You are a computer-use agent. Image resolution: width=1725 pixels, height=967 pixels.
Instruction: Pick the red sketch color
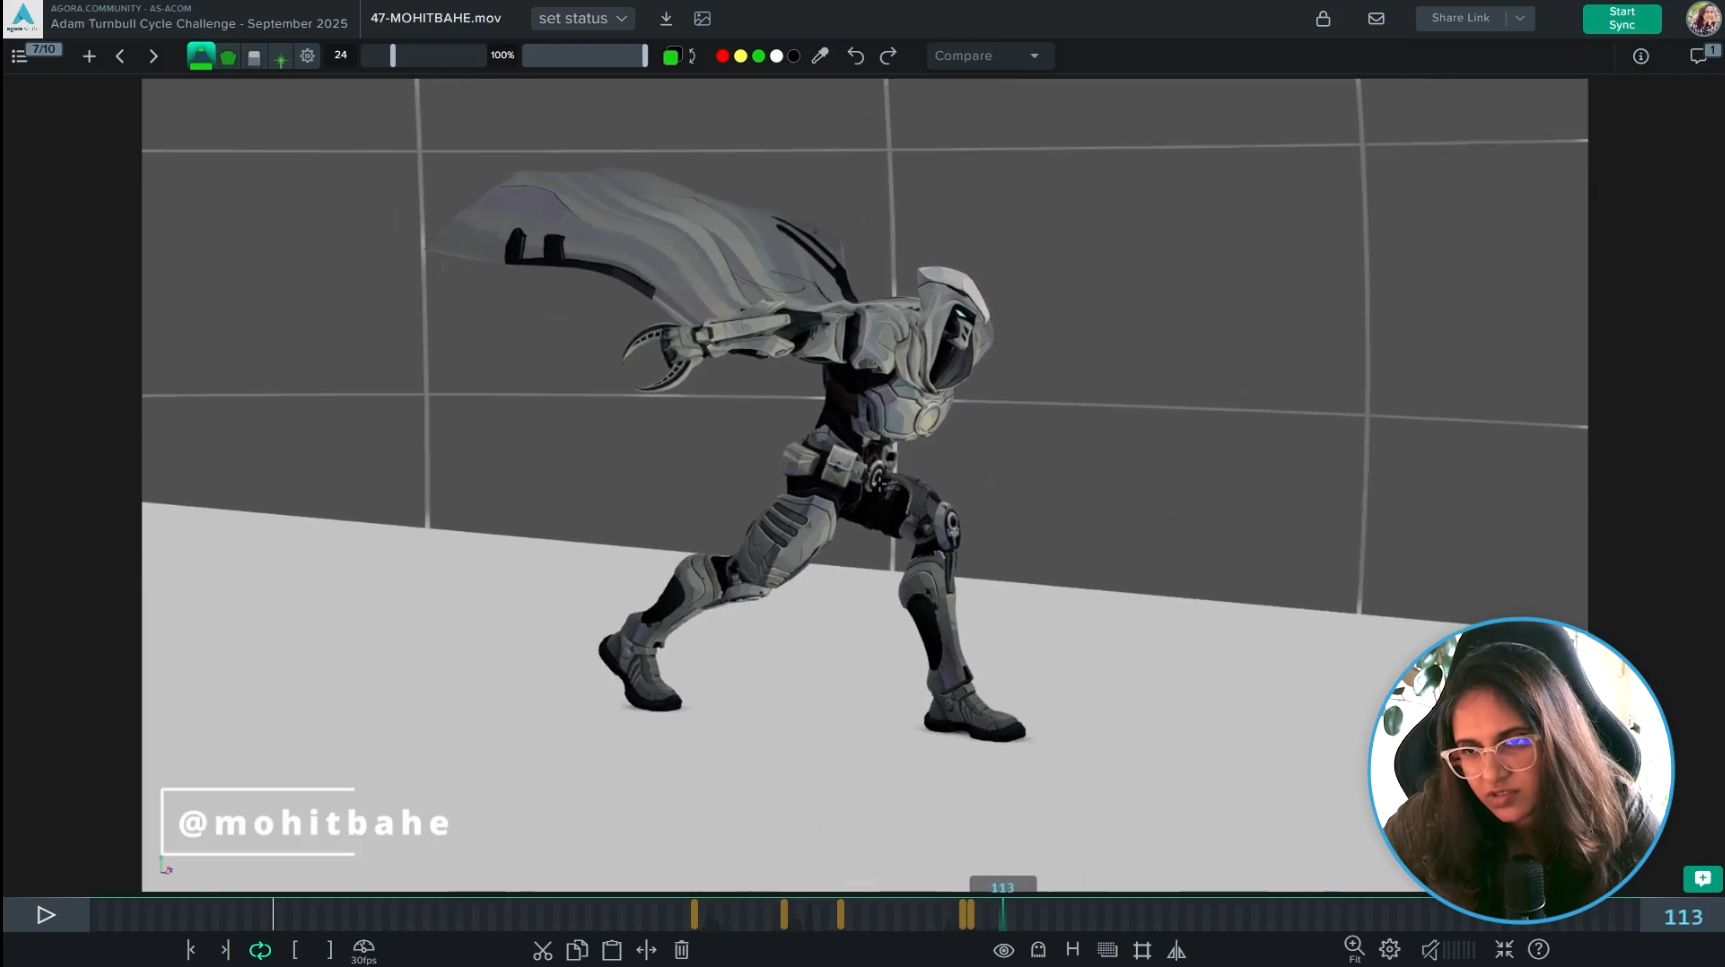click(x=722, y=56)
